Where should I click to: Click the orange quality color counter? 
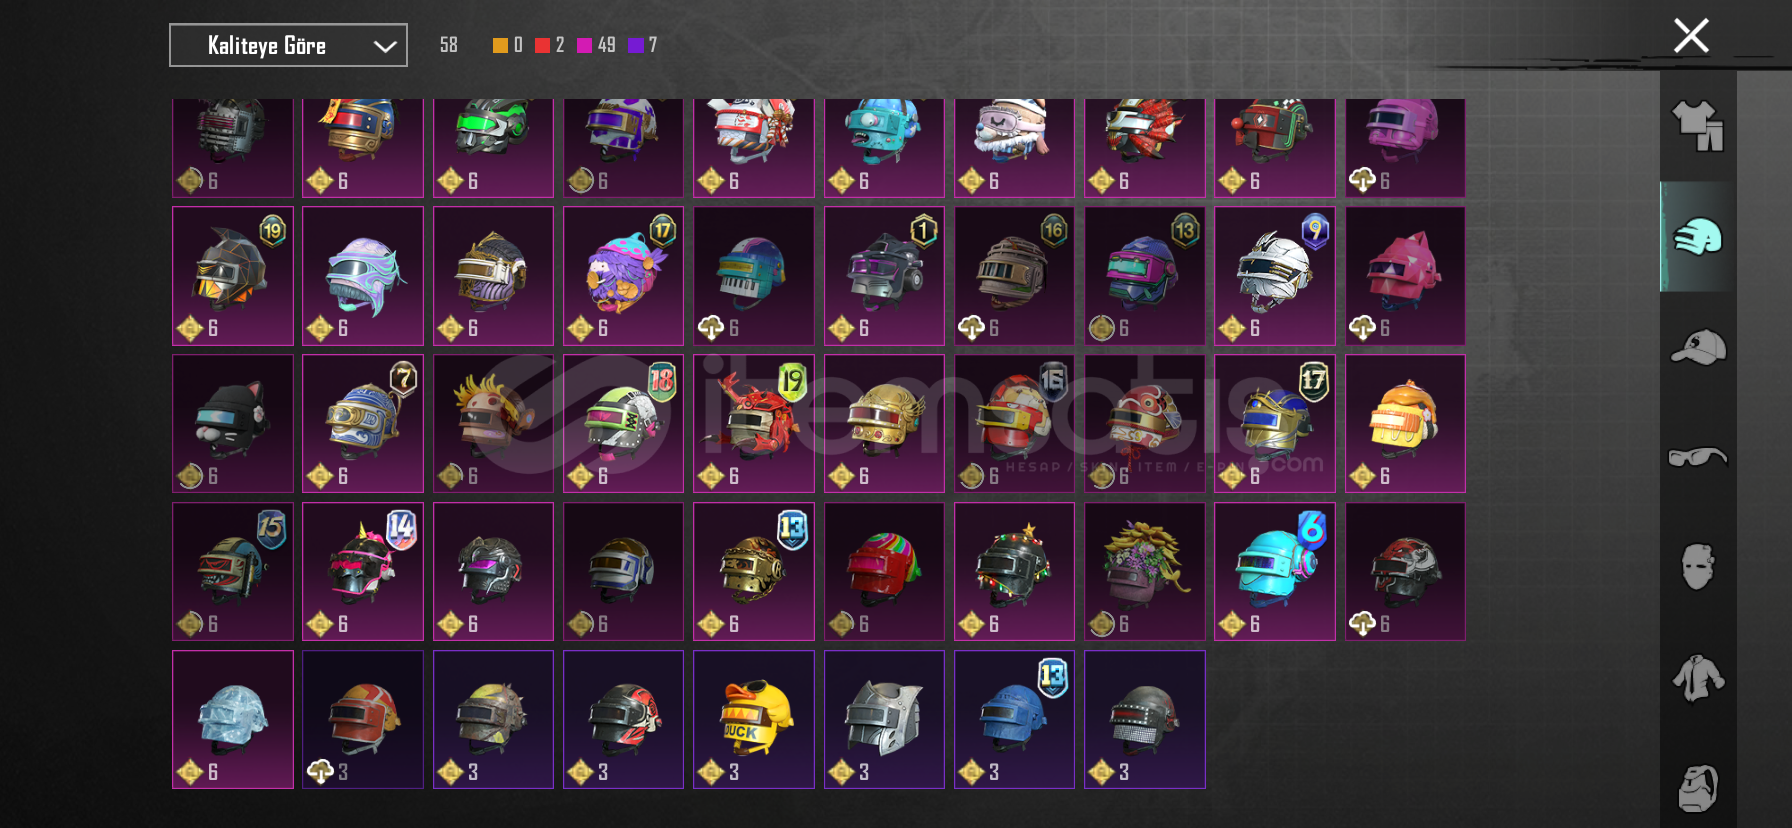pyautogui.click(x=508, y=45)
